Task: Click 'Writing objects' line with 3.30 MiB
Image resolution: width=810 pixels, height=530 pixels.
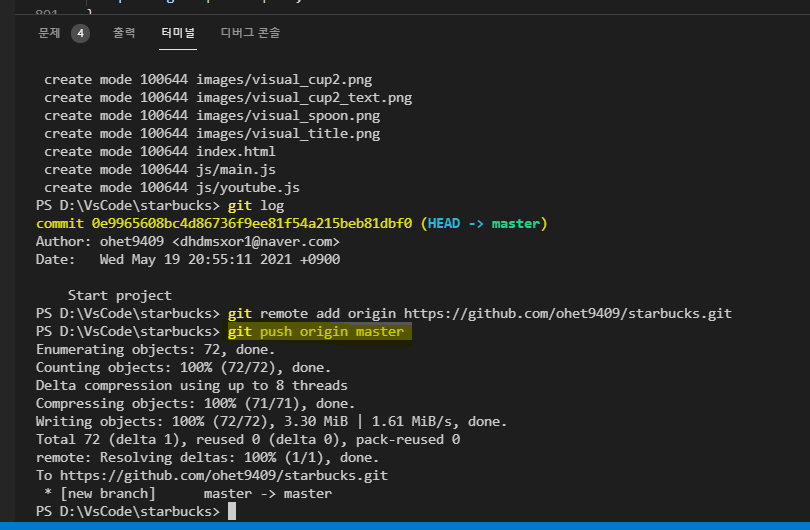Action: 271,422
